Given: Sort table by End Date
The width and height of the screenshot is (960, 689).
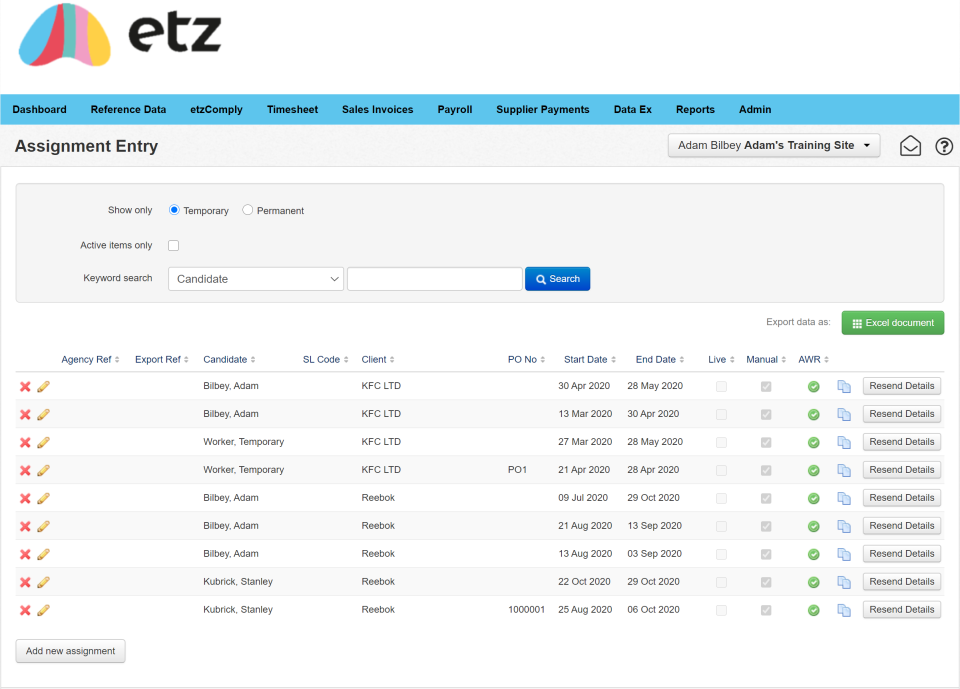Looking at the screenshot, I should coord(660,360).
